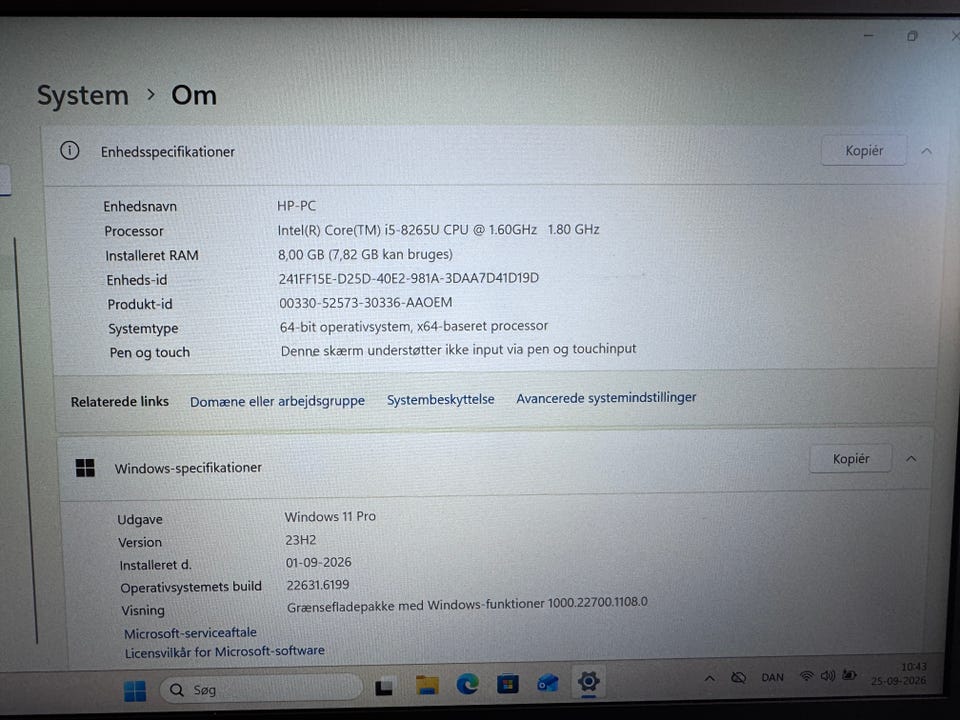
Task: Select the device name HP-PC
Action: pos(296,206)
